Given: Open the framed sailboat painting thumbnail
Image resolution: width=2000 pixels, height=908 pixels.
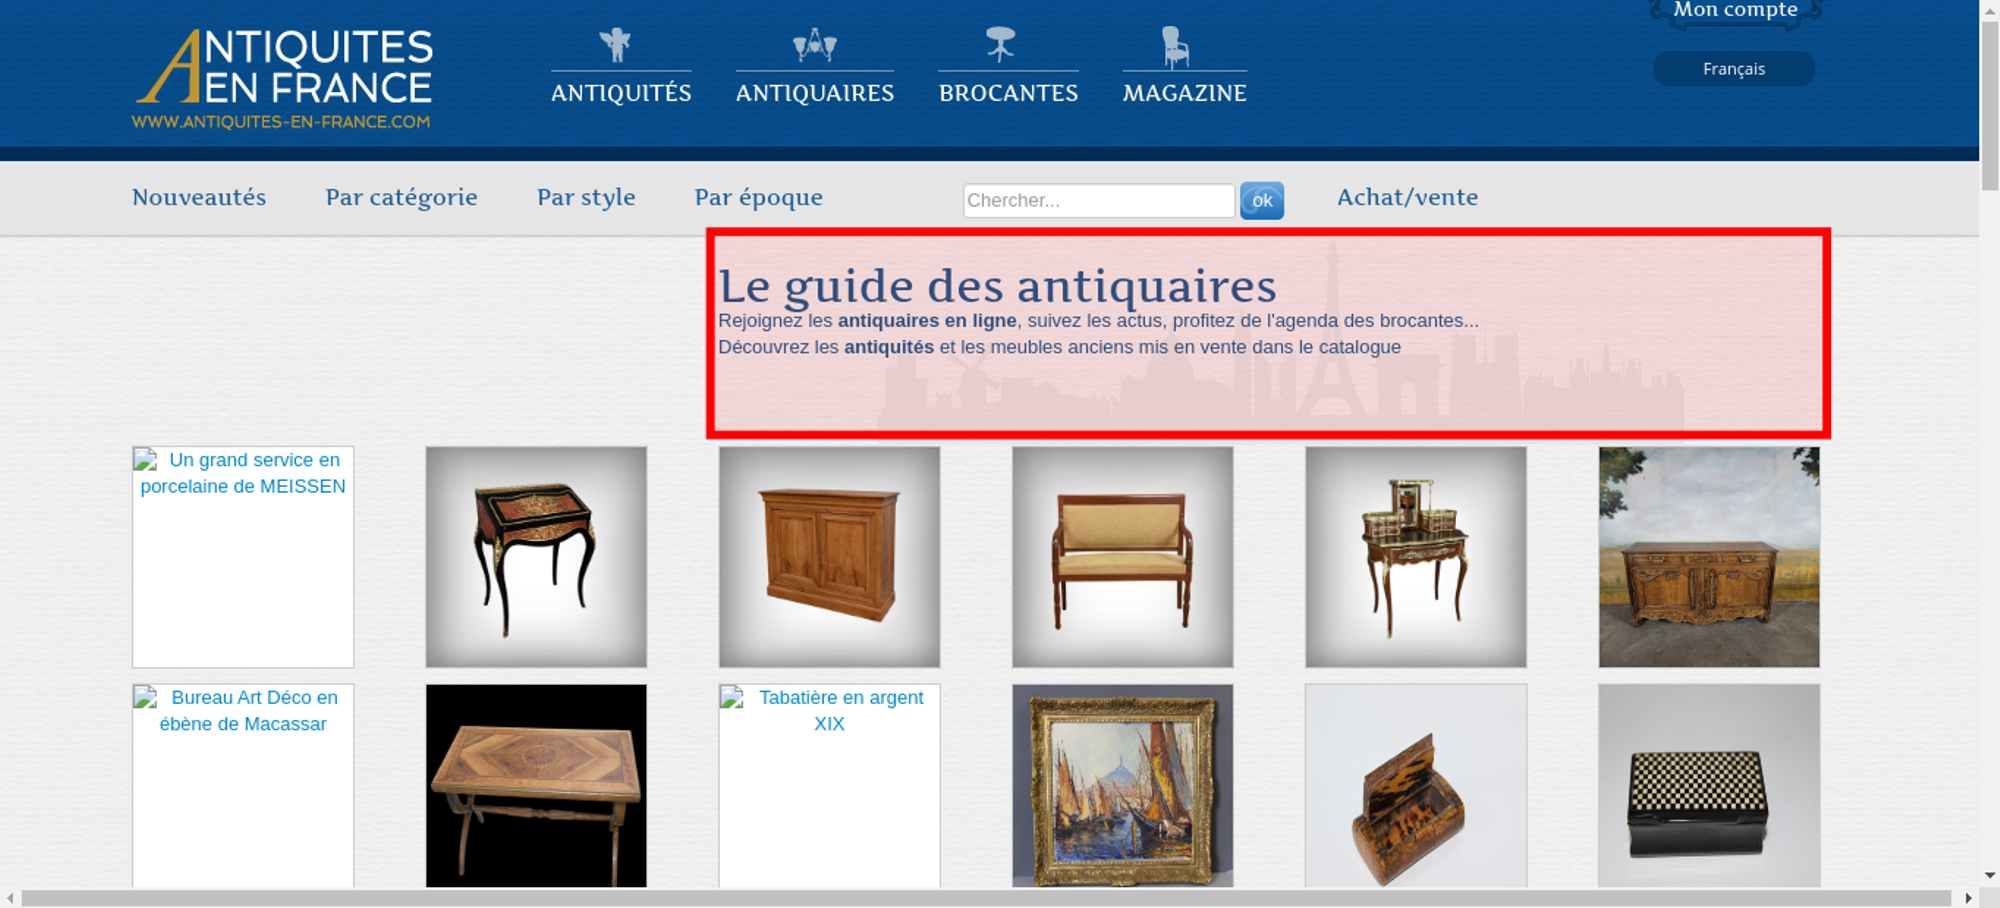Looking at the screenshot, I should click(x=1122, y=785).
